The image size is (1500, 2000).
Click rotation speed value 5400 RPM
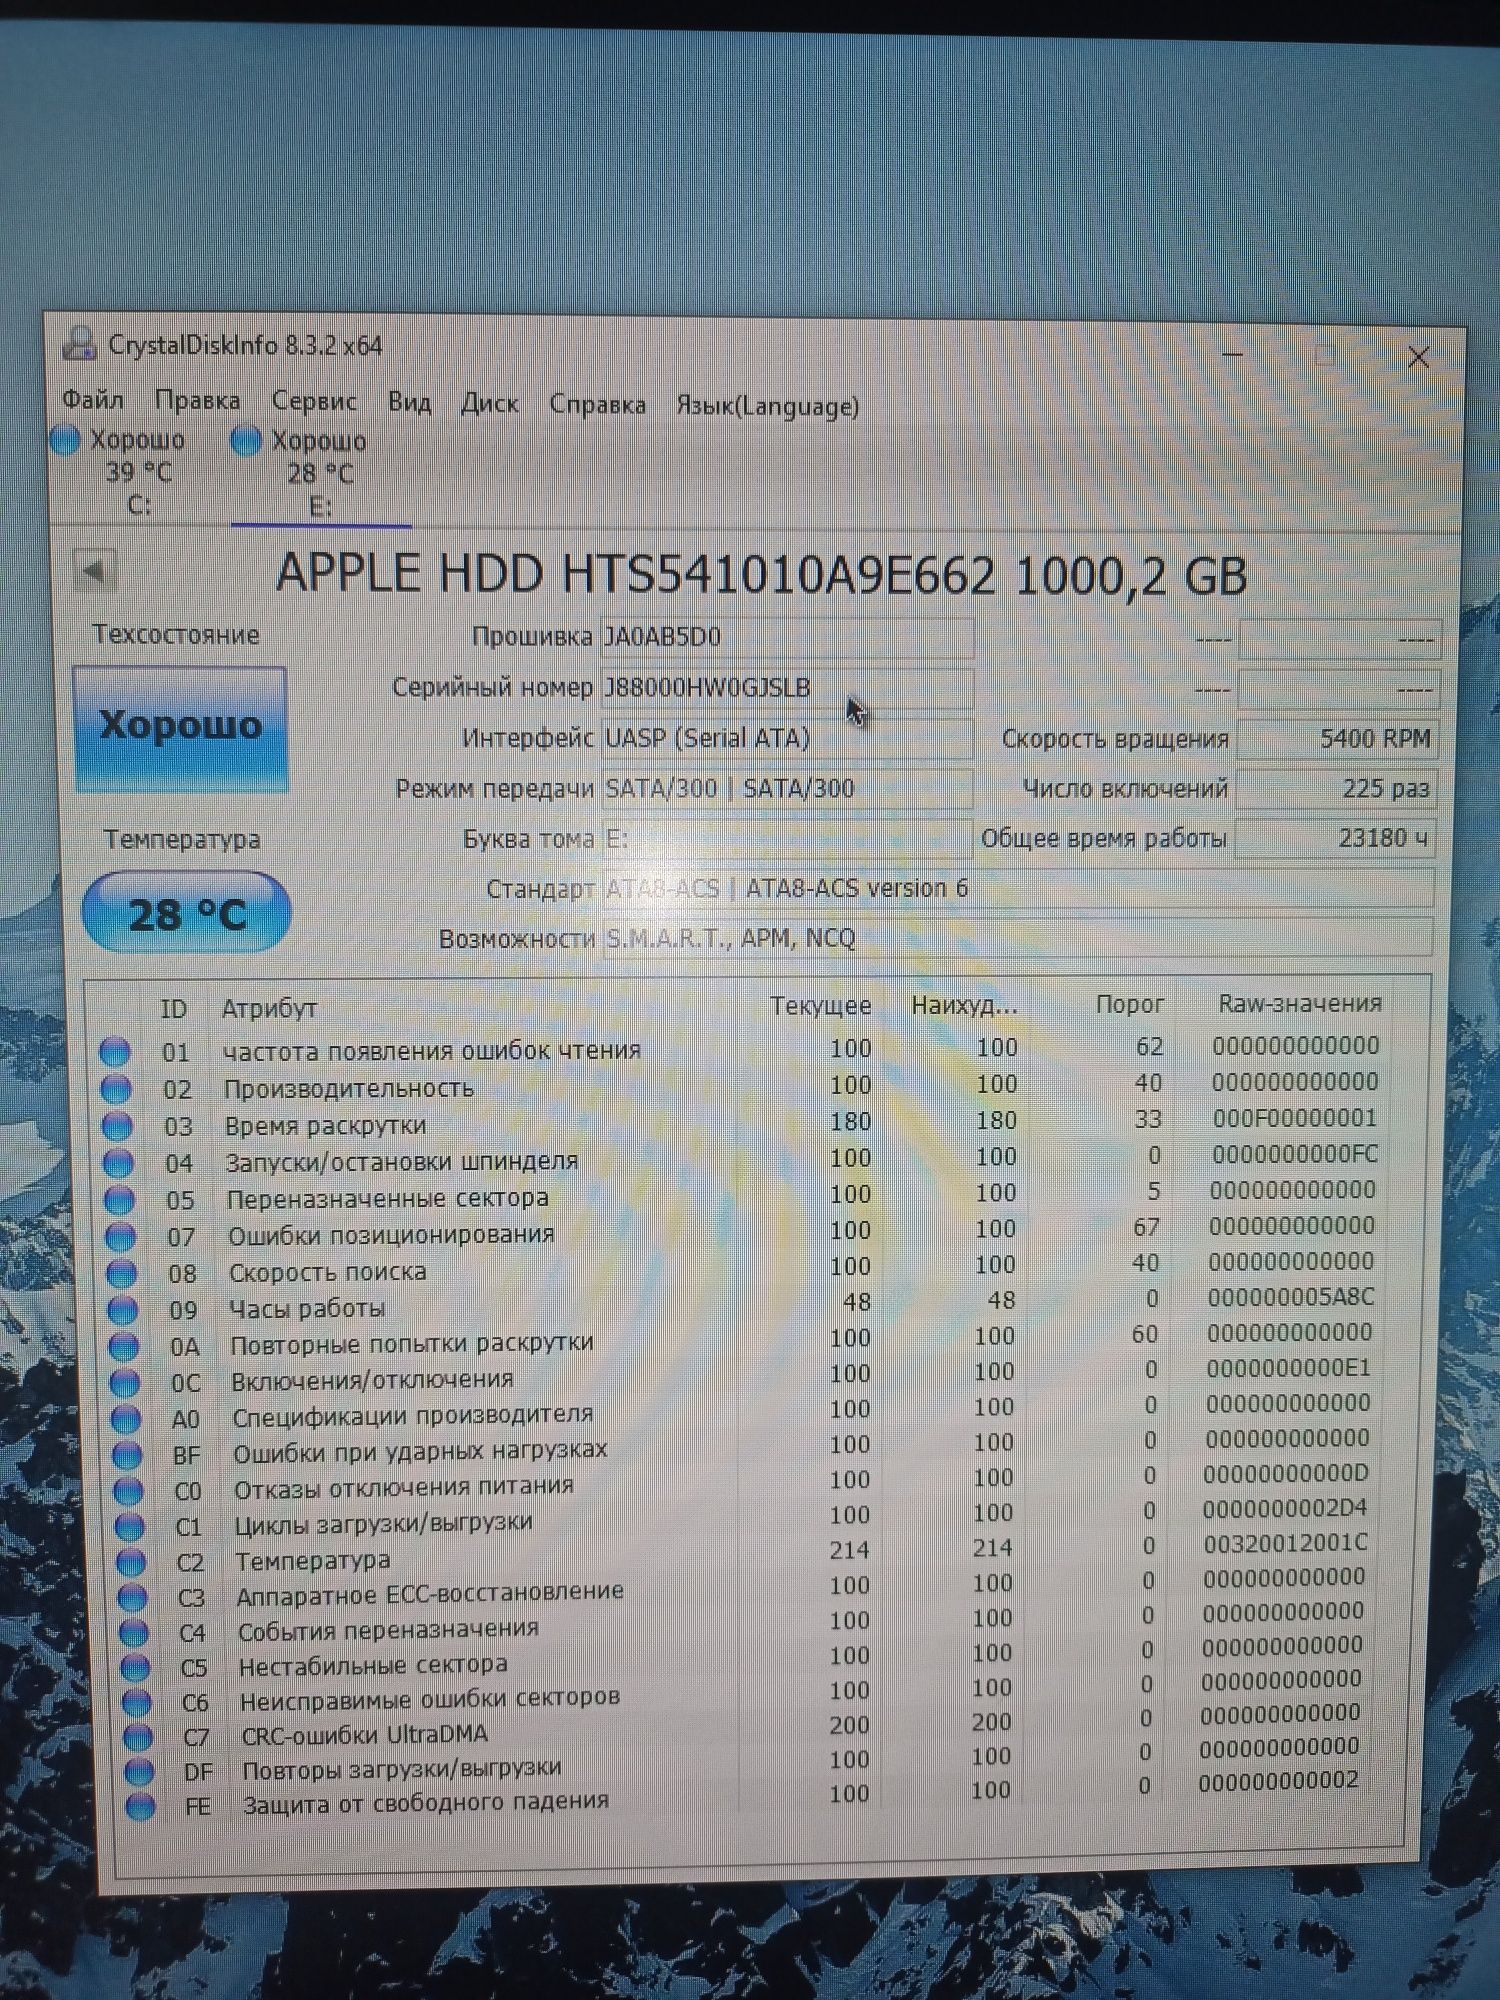point(1338,739)
